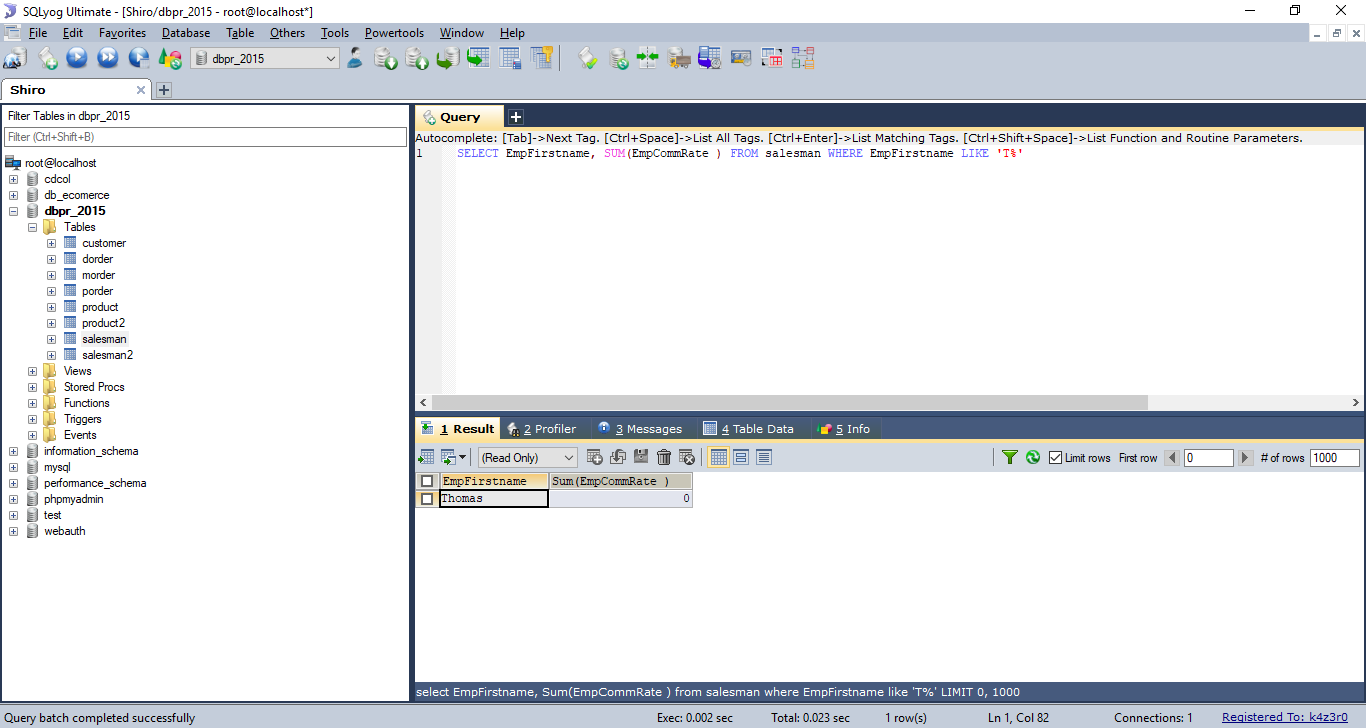Click the Registered To k4z3r0 link
The height and width of the screenshot is (728, 1366).
[1284, 717]
